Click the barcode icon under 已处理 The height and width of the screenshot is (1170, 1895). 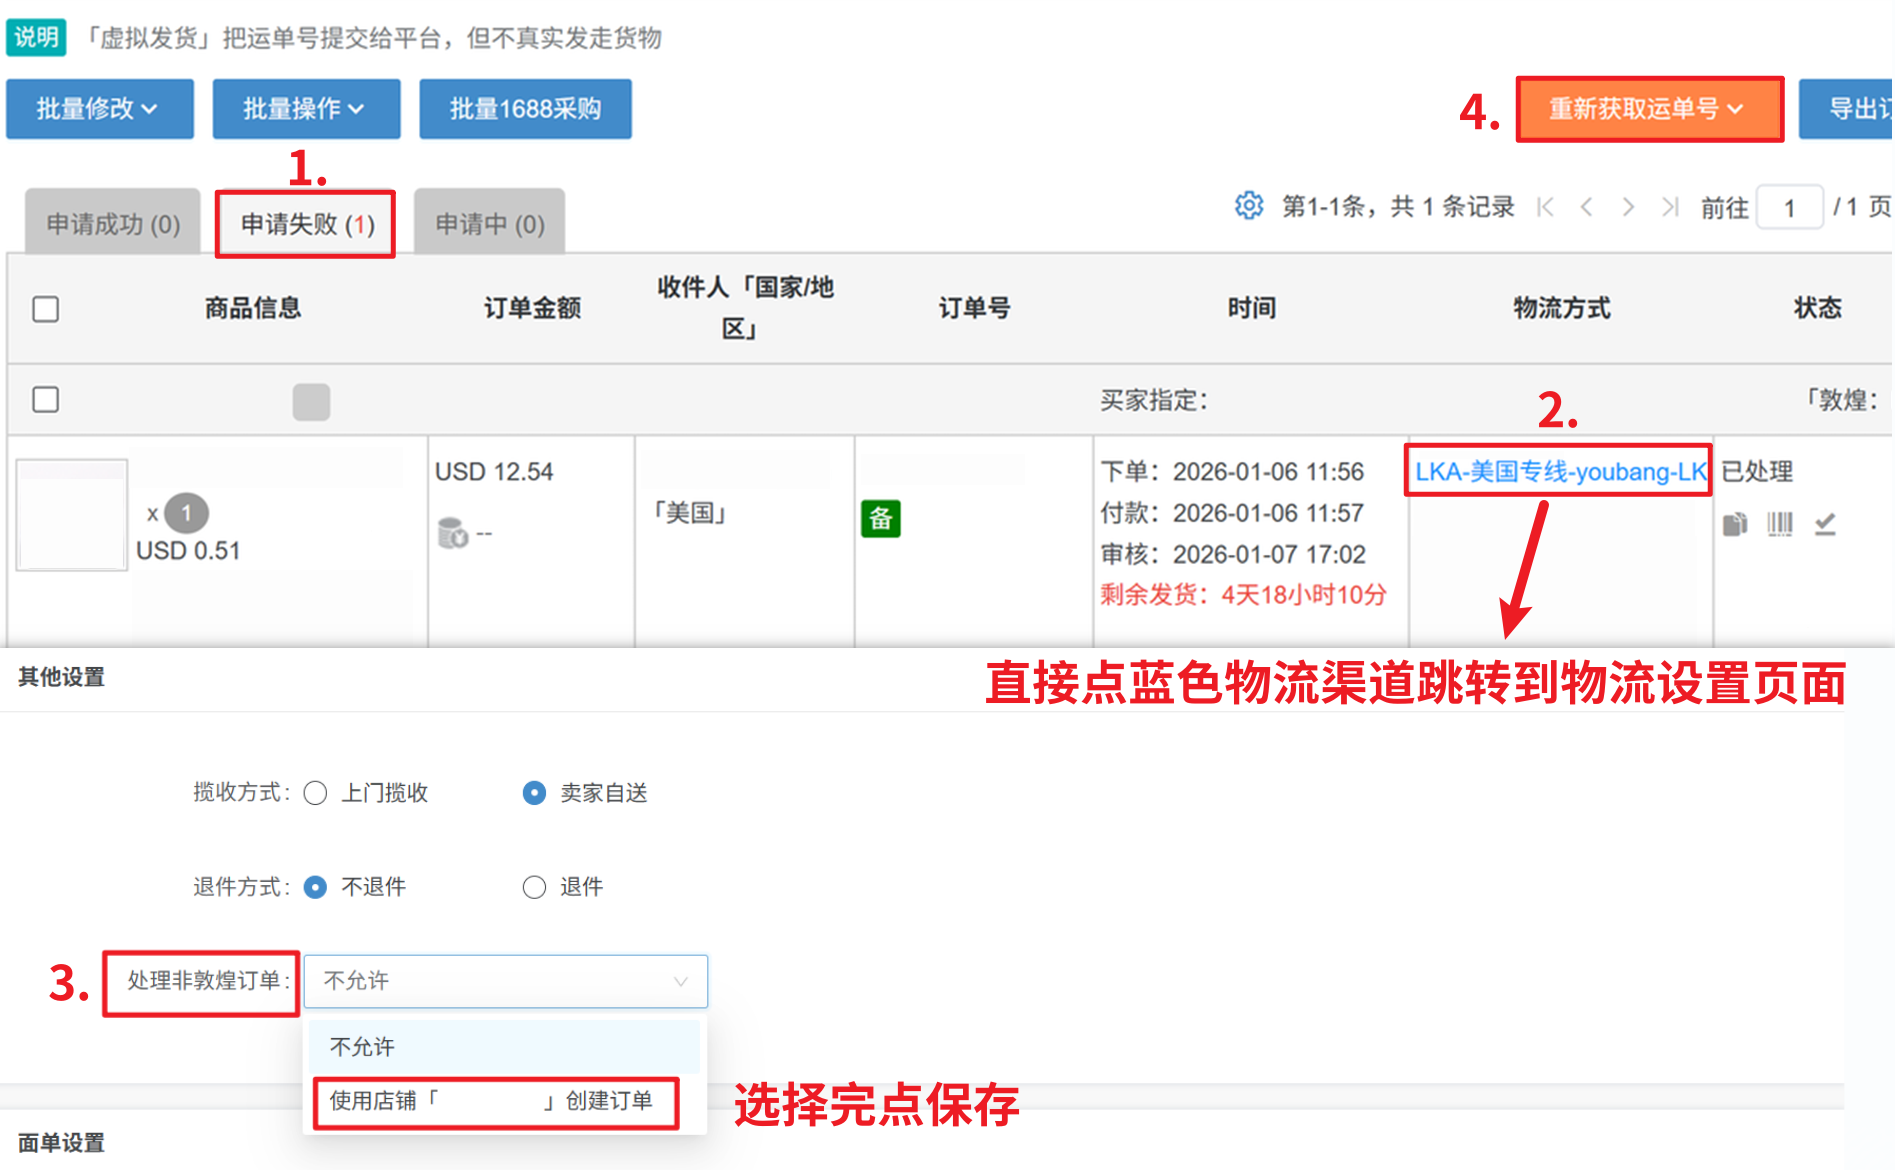[x=1780, y=523]
